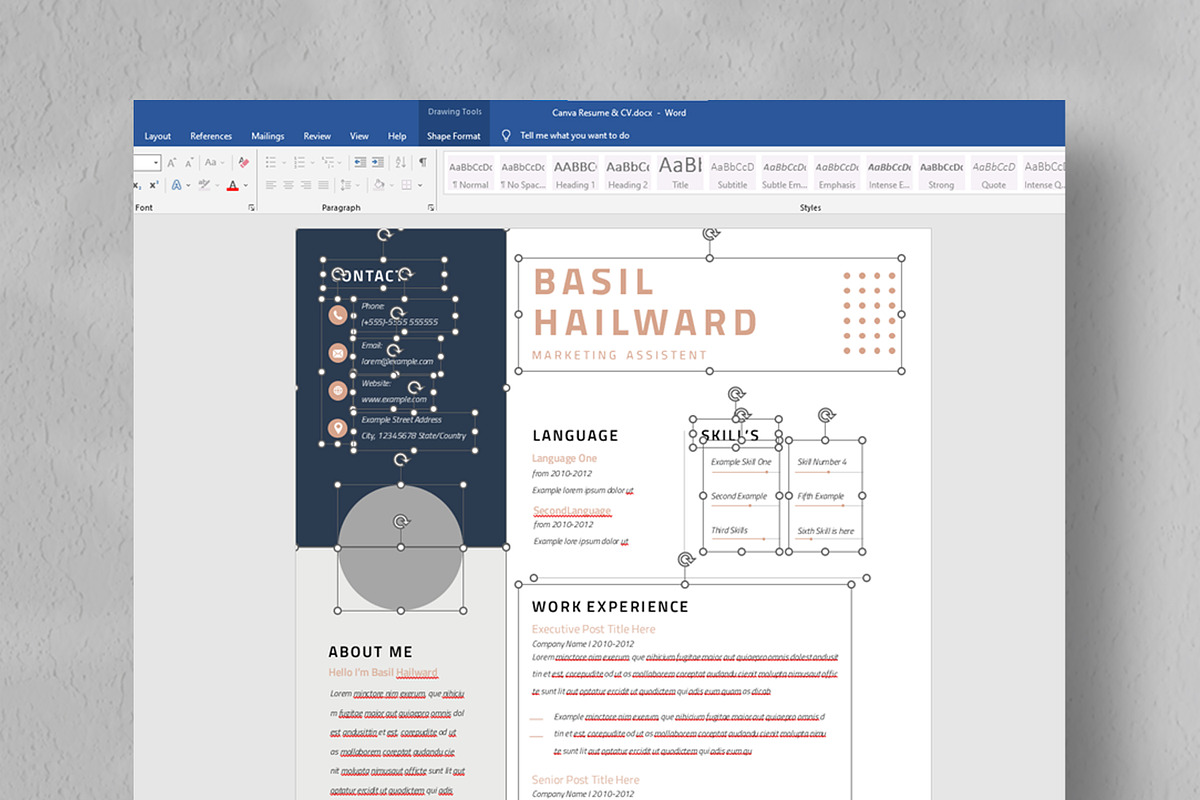The height and width of the screenshot is (800, 1200).
Task: Increase the paragraph indent
Action: coord(378,162)
